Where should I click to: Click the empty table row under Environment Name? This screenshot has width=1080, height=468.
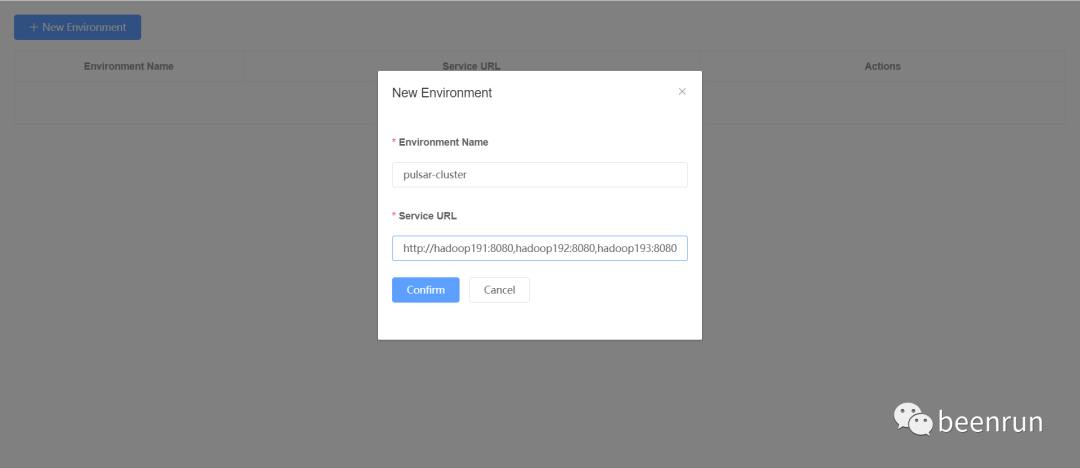[129, 103]
